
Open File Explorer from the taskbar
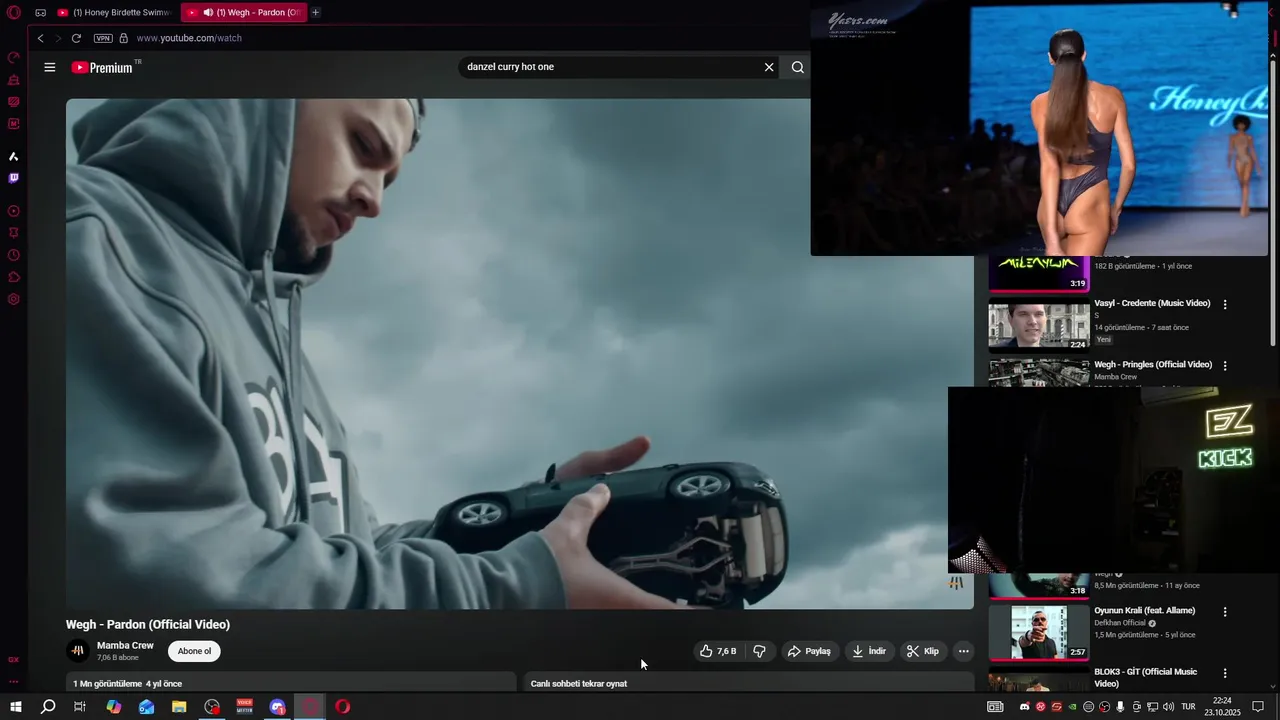(179, 707)
